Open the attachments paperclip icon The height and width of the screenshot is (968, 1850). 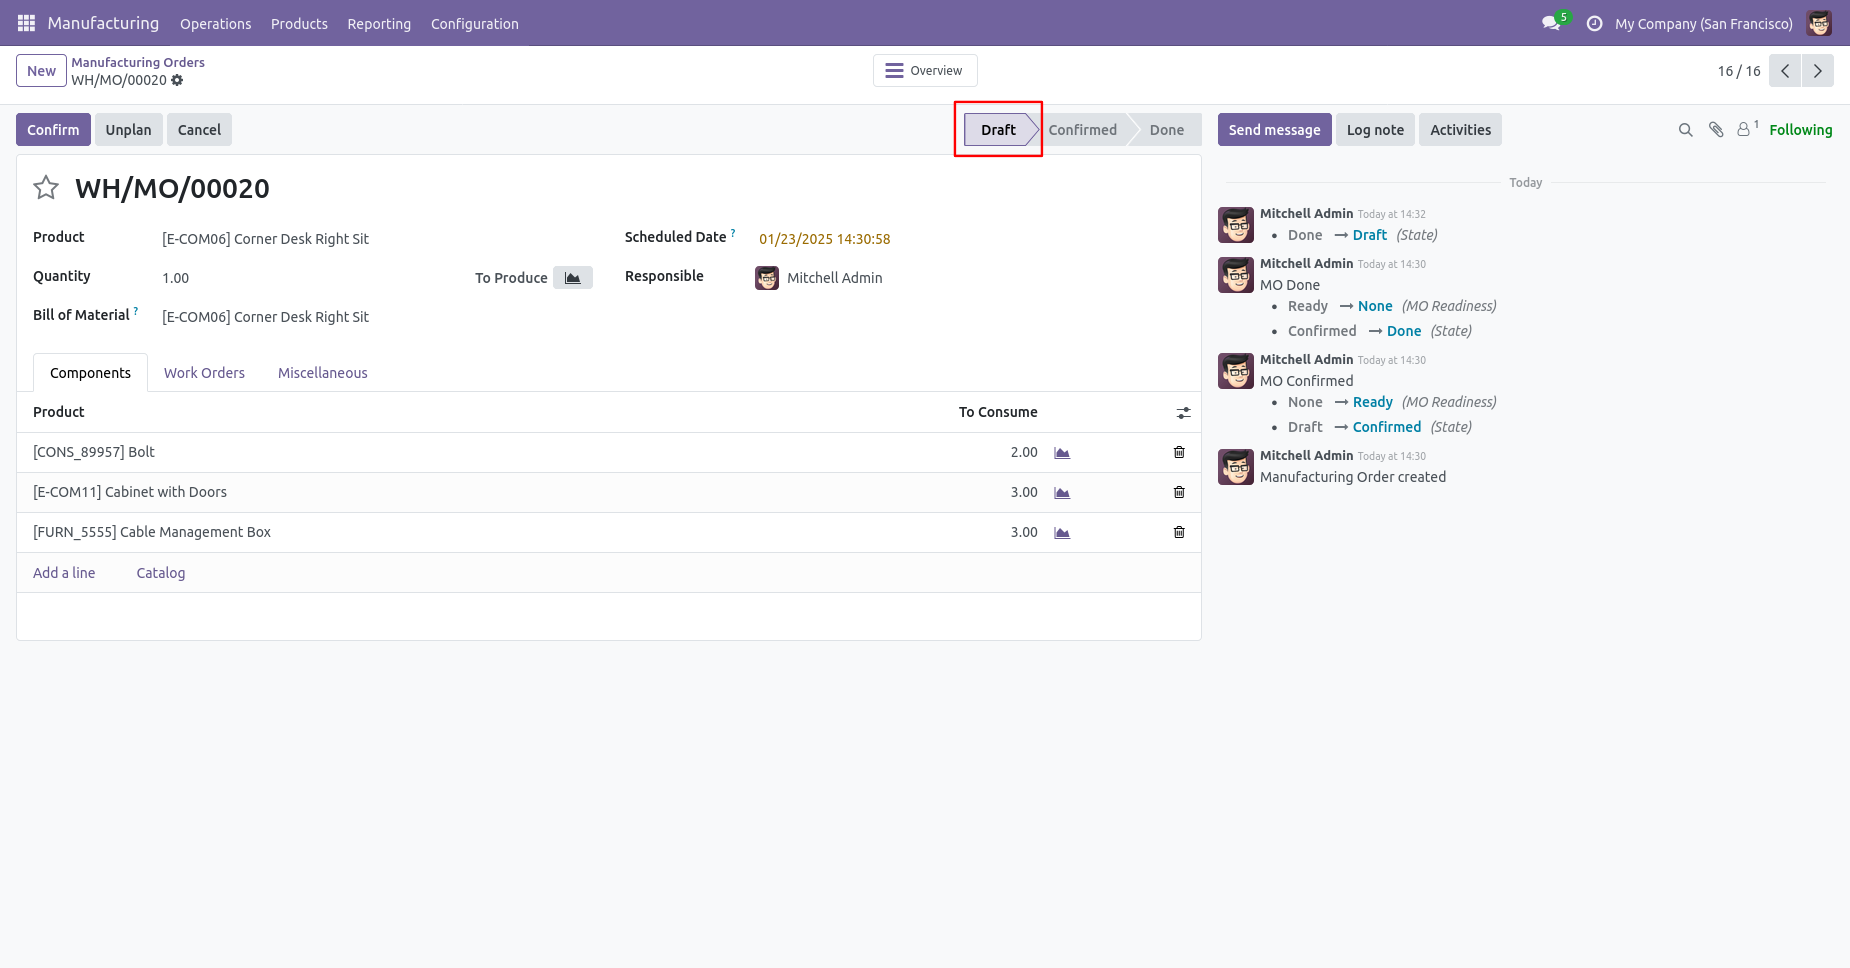pos(1716,130)
